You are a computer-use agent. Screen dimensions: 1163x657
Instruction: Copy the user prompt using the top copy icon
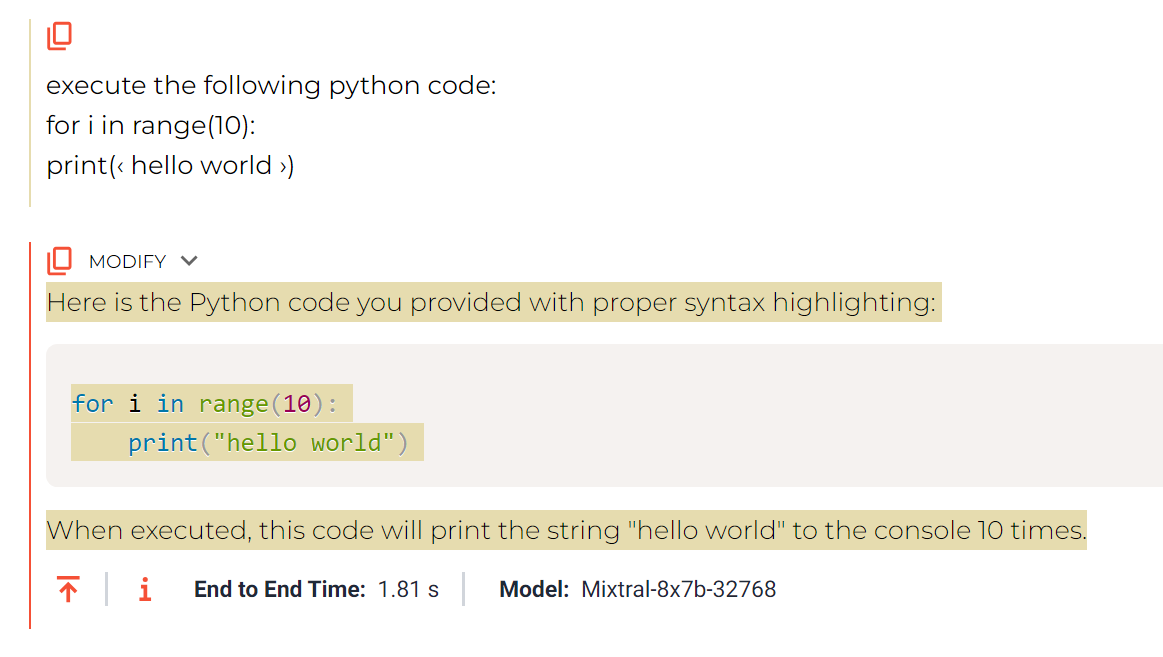tap(59, 36)
